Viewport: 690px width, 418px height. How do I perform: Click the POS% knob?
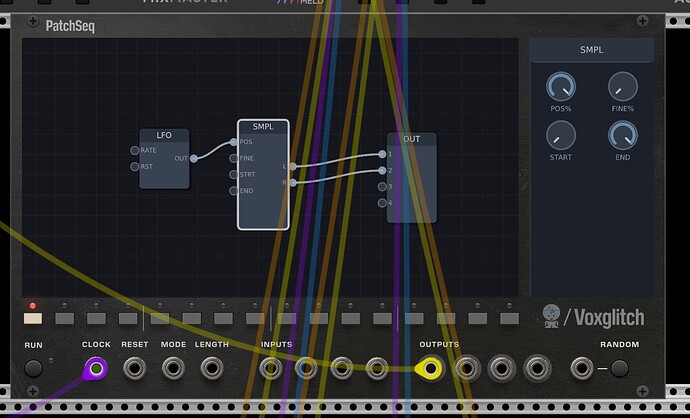point(561,87)
